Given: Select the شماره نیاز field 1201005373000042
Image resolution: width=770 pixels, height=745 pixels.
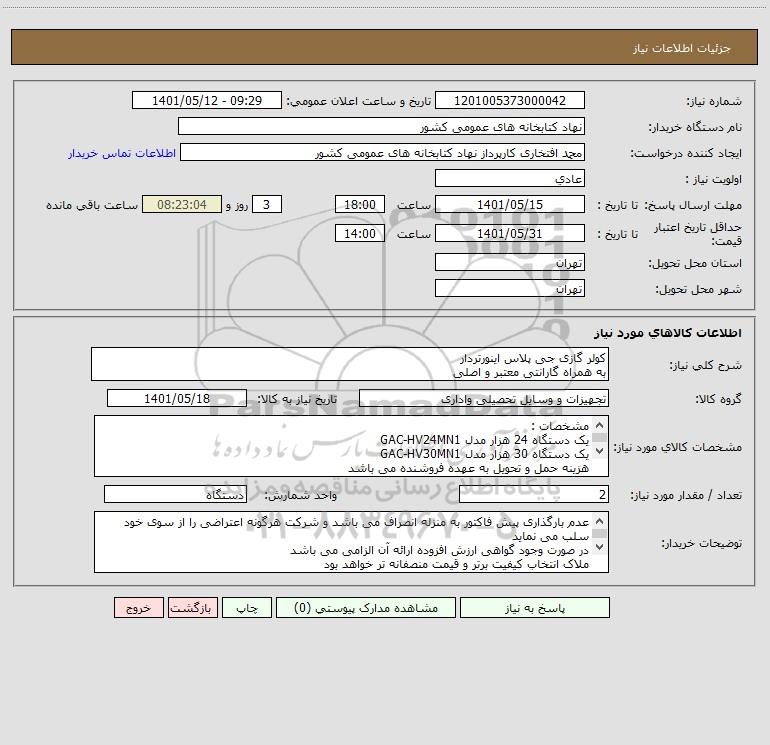Looking at the screenshot, I should 510,100.
